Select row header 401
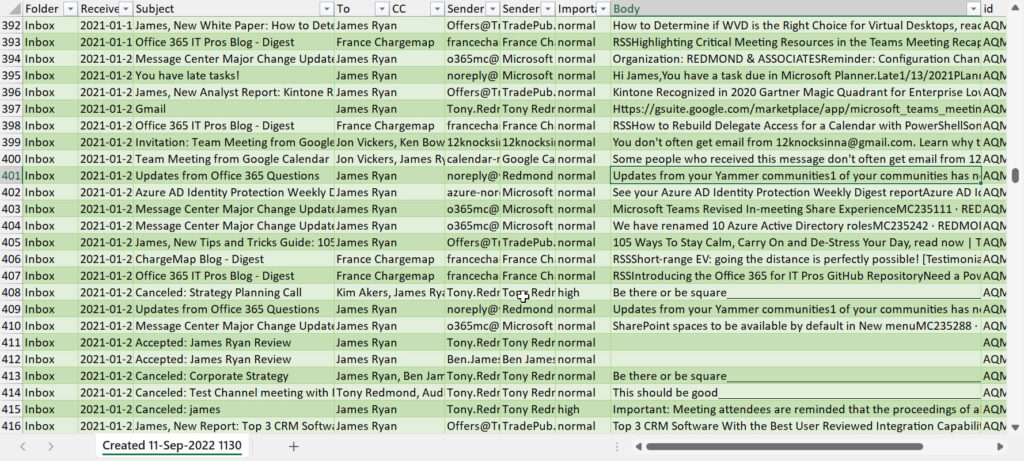The height and width of the screenshot is (461, 1024). (x=11, y=176)
